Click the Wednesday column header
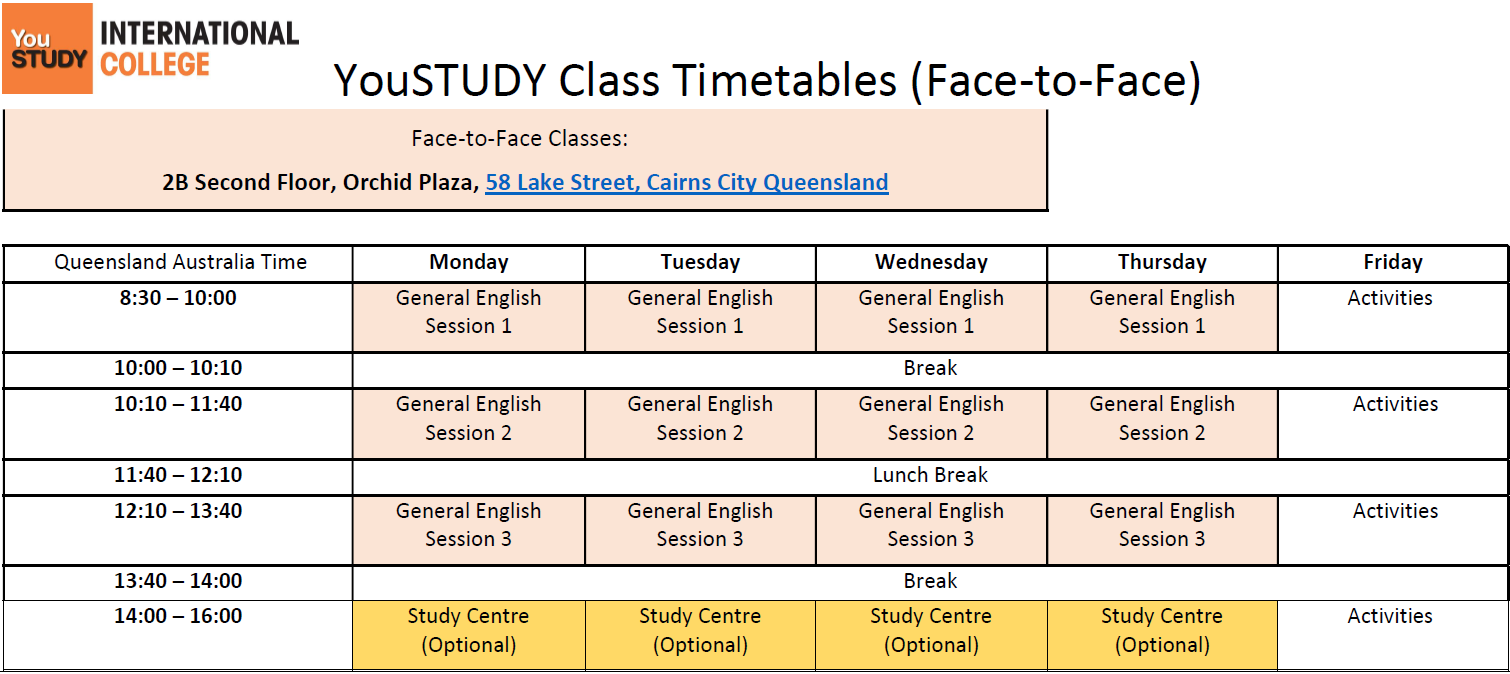 click(931, 263)
